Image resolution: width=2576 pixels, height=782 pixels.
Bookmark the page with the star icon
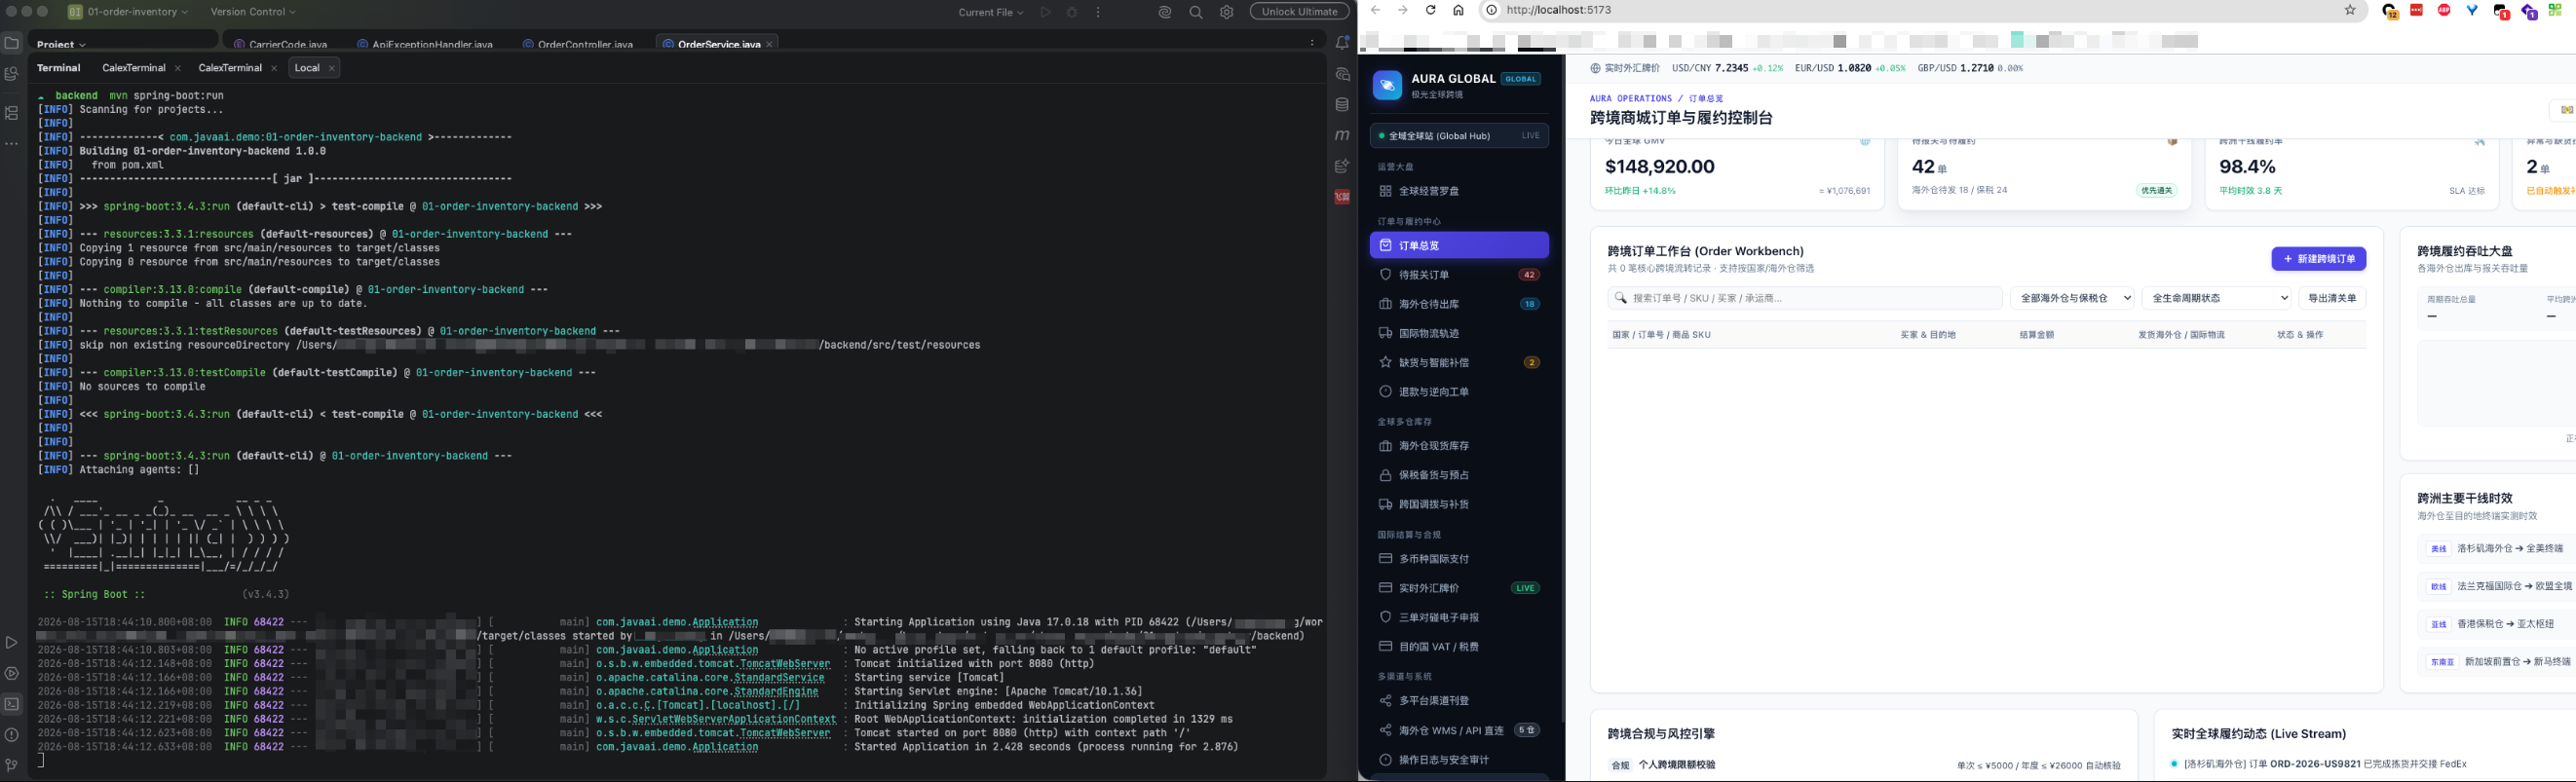coord(2350,10)
